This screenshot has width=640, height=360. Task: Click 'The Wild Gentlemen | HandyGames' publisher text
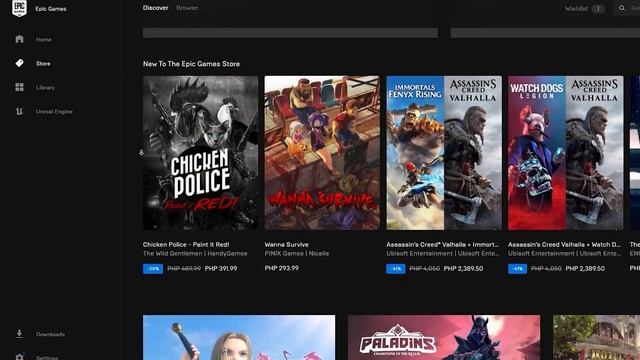(x=195, y=253)
